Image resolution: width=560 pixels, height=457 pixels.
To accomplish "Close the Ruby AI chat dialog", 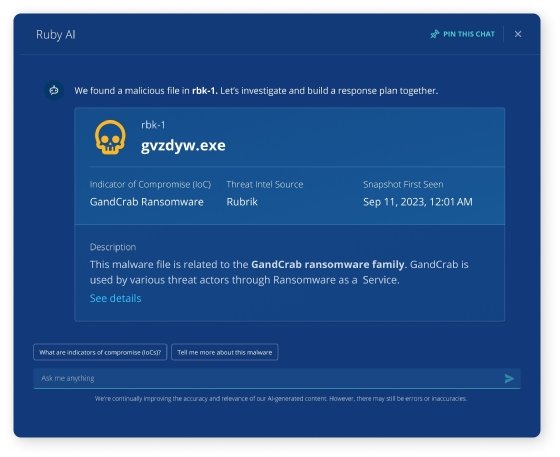I will point(518,34).
